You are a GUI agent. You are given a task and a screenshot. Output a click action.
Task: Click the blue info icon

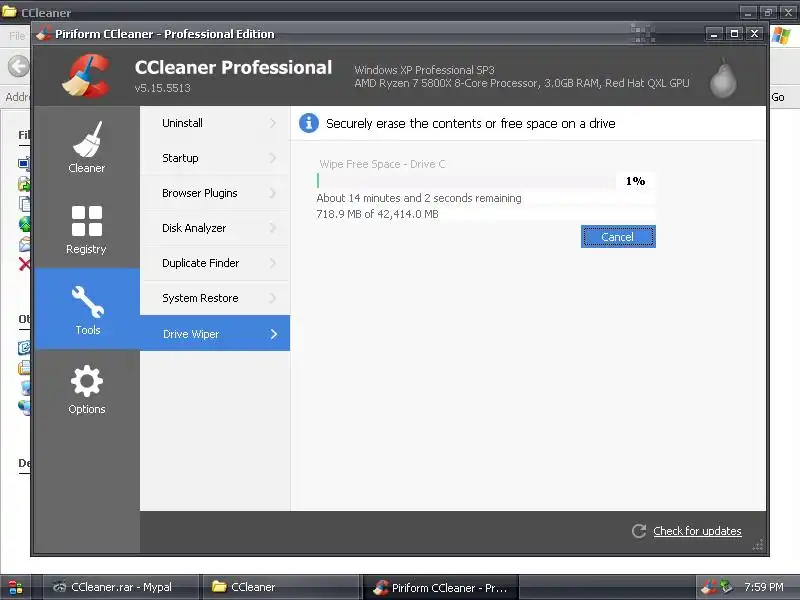309,123
